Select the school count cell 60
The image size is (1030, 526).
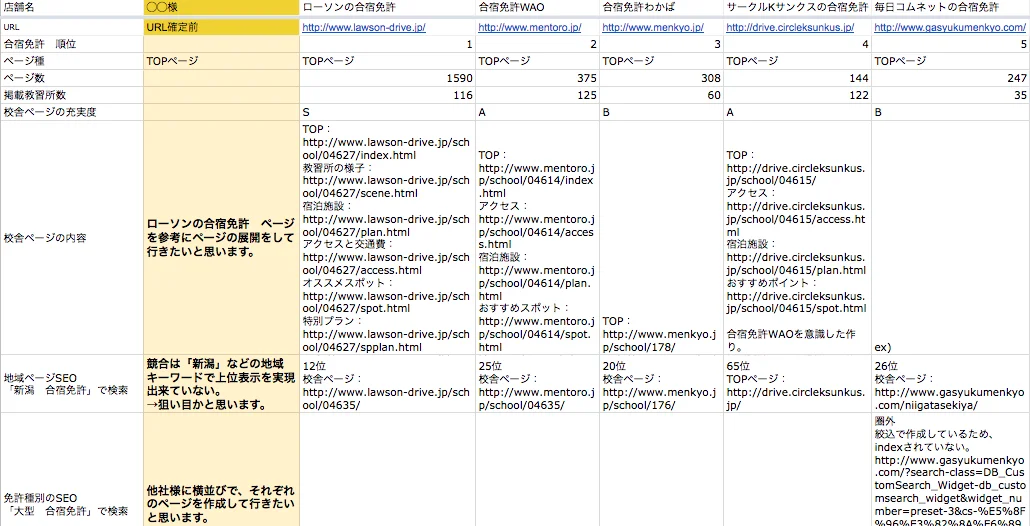661,95
